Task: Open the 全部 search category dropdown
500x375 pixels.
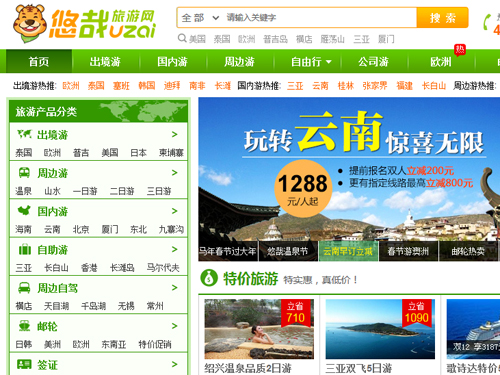Action: (200, 18)
